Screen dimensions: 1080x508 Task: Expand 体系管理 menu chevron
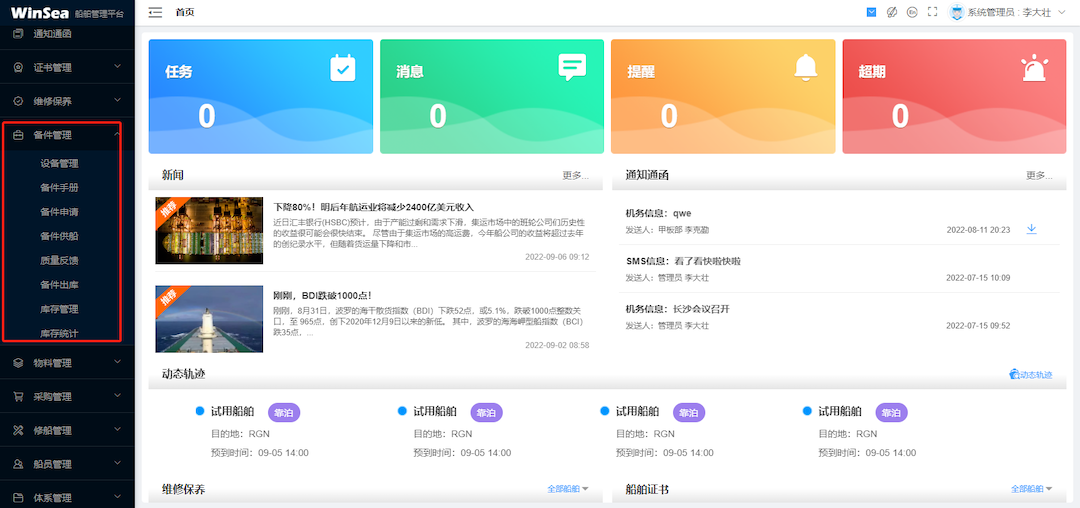point(117,497)
